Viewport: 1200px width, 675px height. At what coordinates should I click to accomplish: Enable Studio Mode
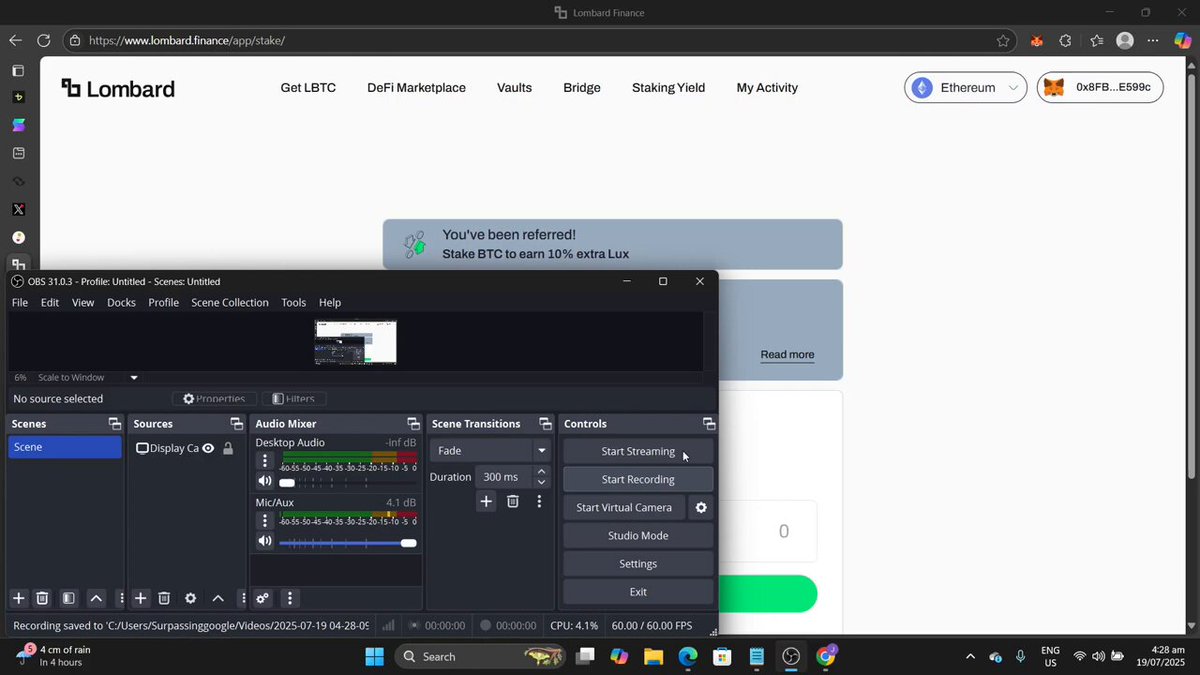638,535
